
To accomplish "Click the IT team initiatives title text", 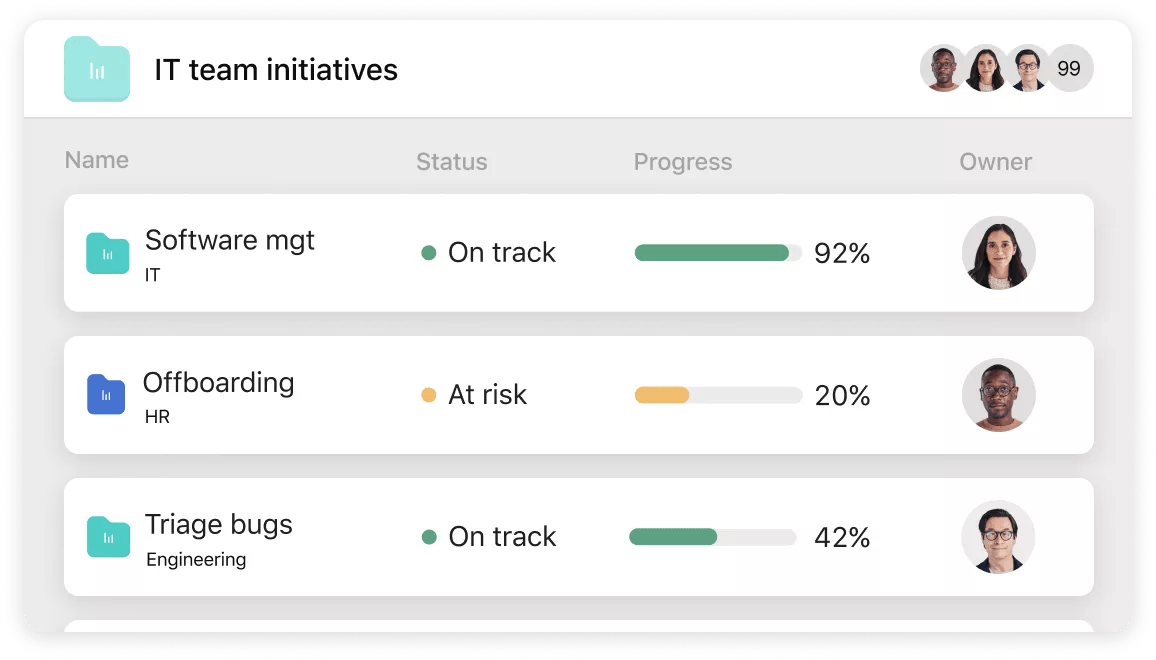I will tap(276, 69).
